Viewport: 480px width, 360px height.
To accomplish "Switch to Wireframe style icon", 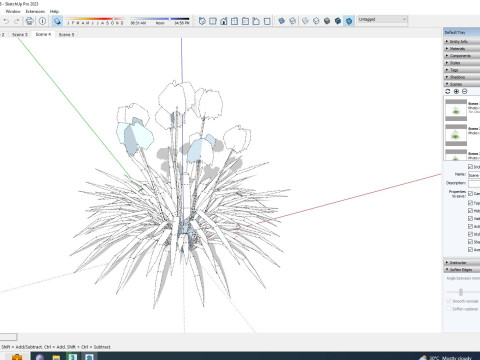I will pyautogui.click(x=305, y=21).
